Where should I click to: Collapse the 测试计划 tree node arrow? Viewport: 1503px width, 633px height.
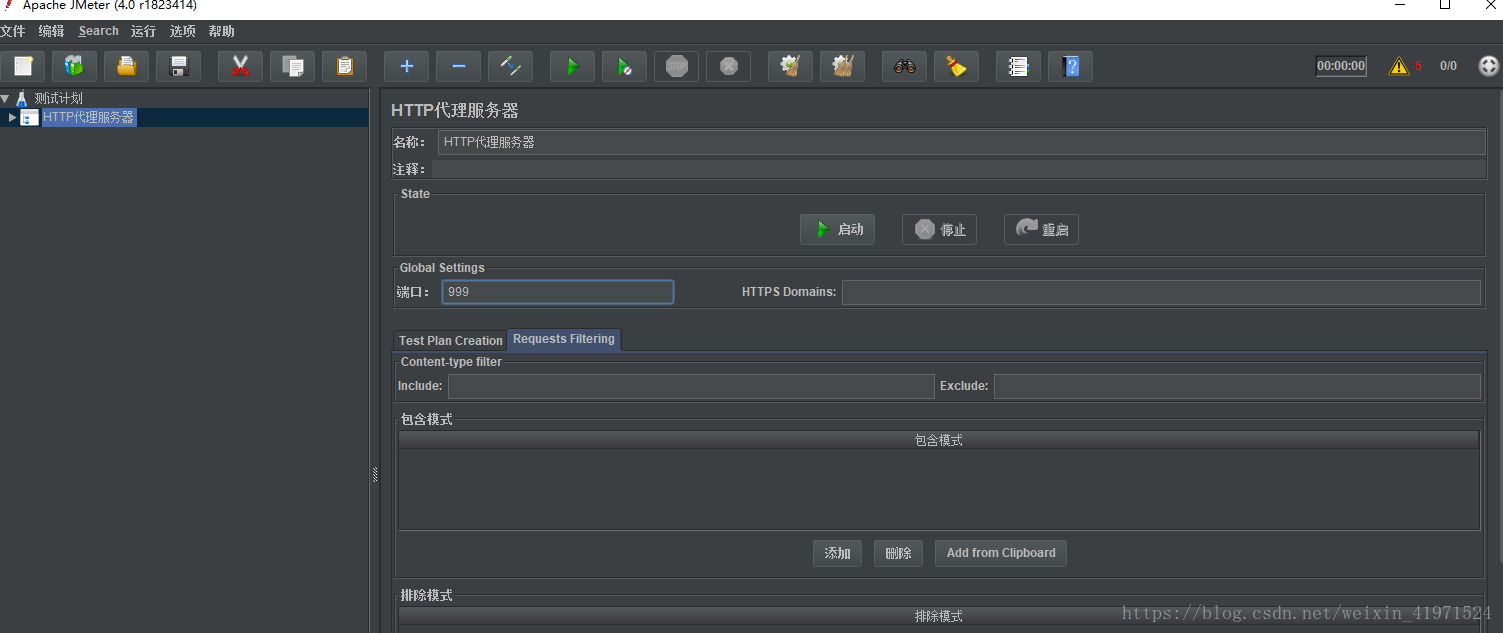coord(5,98)
